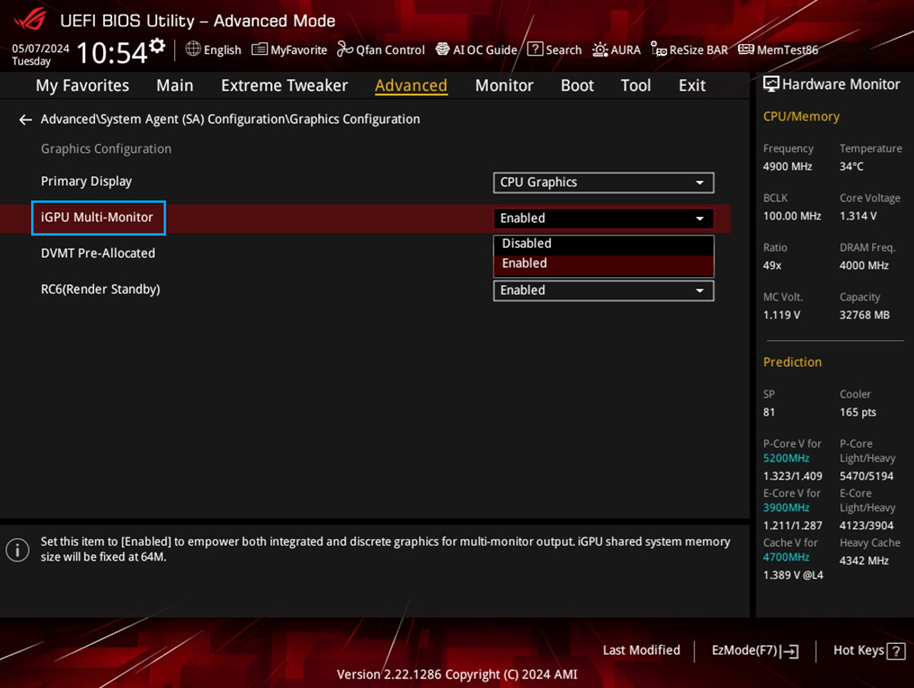The height and width of the screenshot is (688, 914).
Task: Click the Frequency value 4900 MHz
Action: pyautogui.click(x=788, y=167)
